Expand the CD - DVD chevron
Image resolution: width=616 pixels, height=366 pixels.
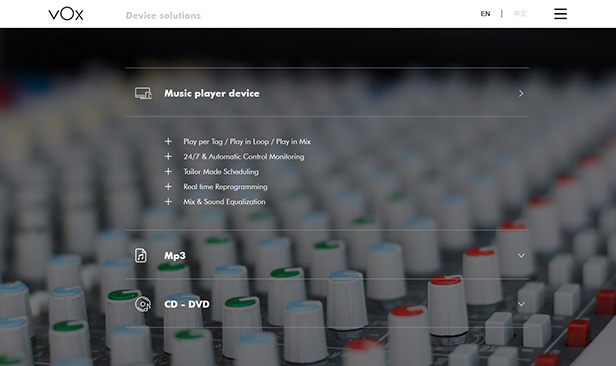521,304
